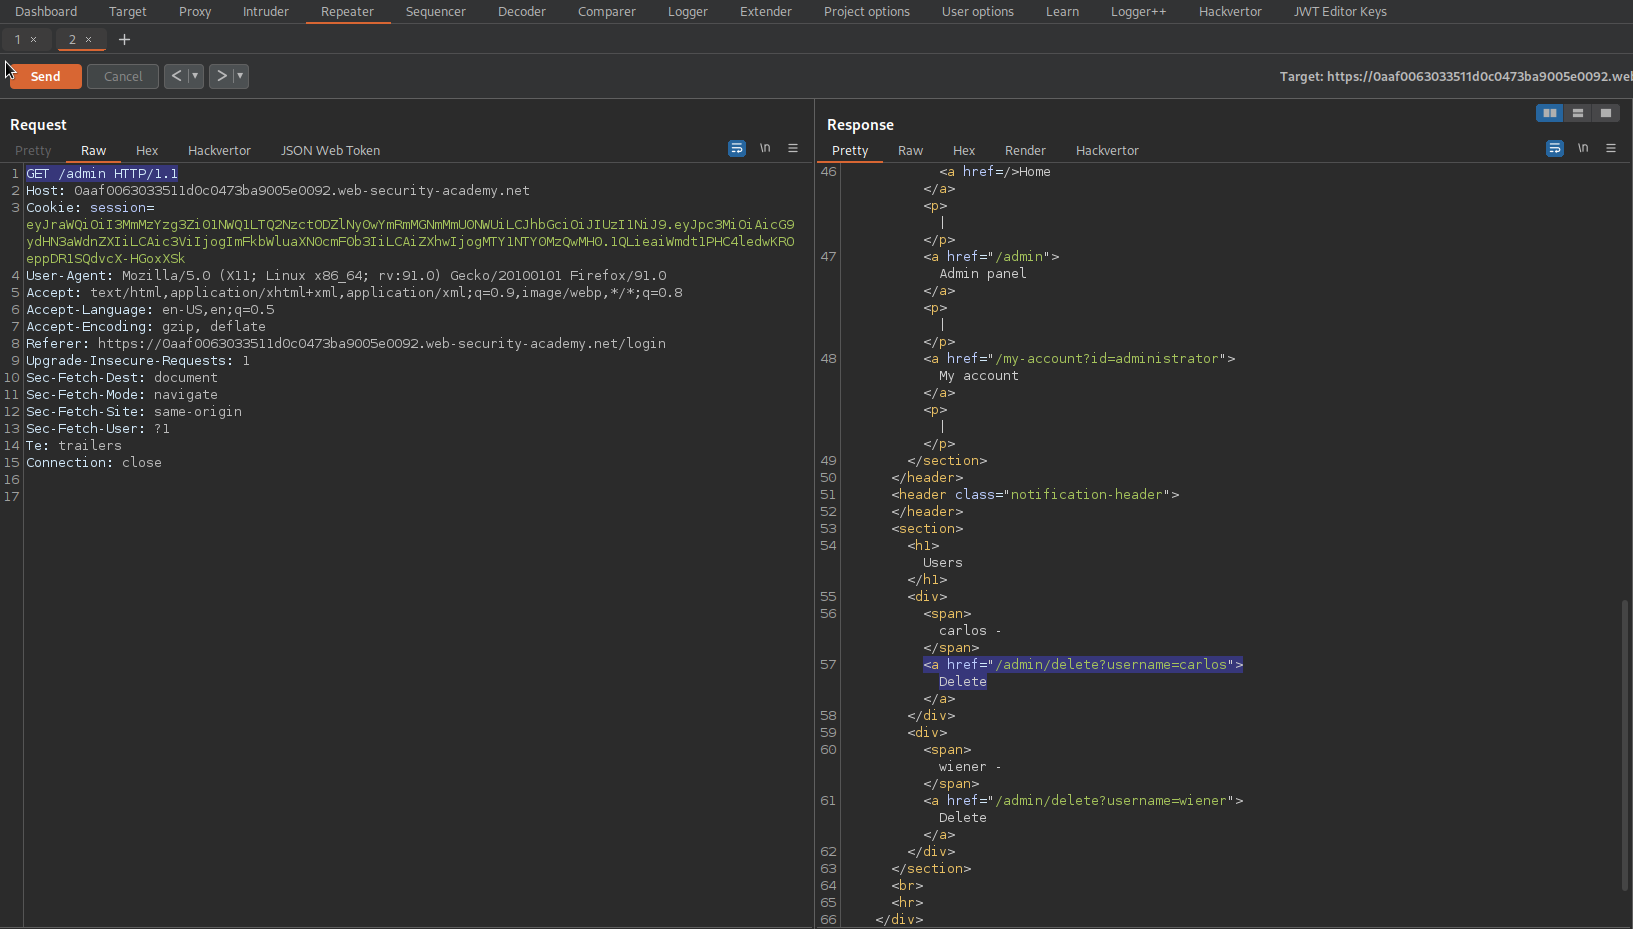Image resolution: width=1633 pixels, height=929 pixels.
Task: Open Project options tab
Action: tap(867, 12)
